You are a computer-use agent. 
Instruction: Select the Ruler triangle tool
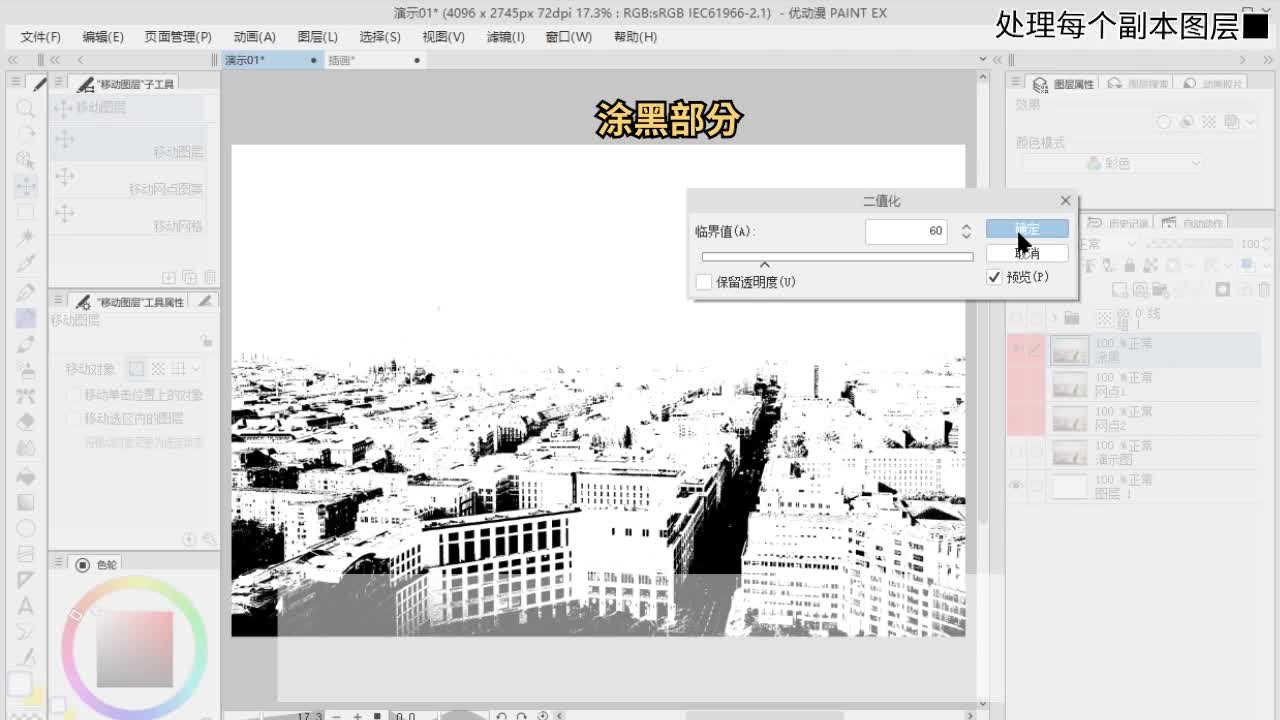(26, 580)
